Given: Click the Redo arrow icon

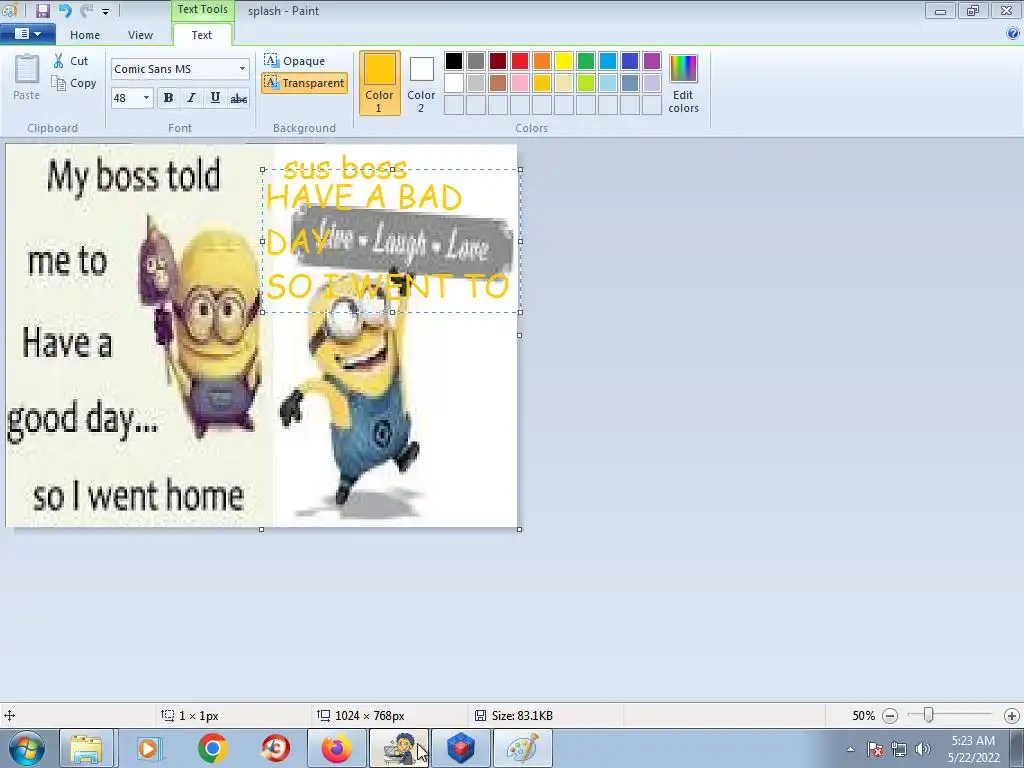Looking at the screenshot, I should [x=86, y=10].
